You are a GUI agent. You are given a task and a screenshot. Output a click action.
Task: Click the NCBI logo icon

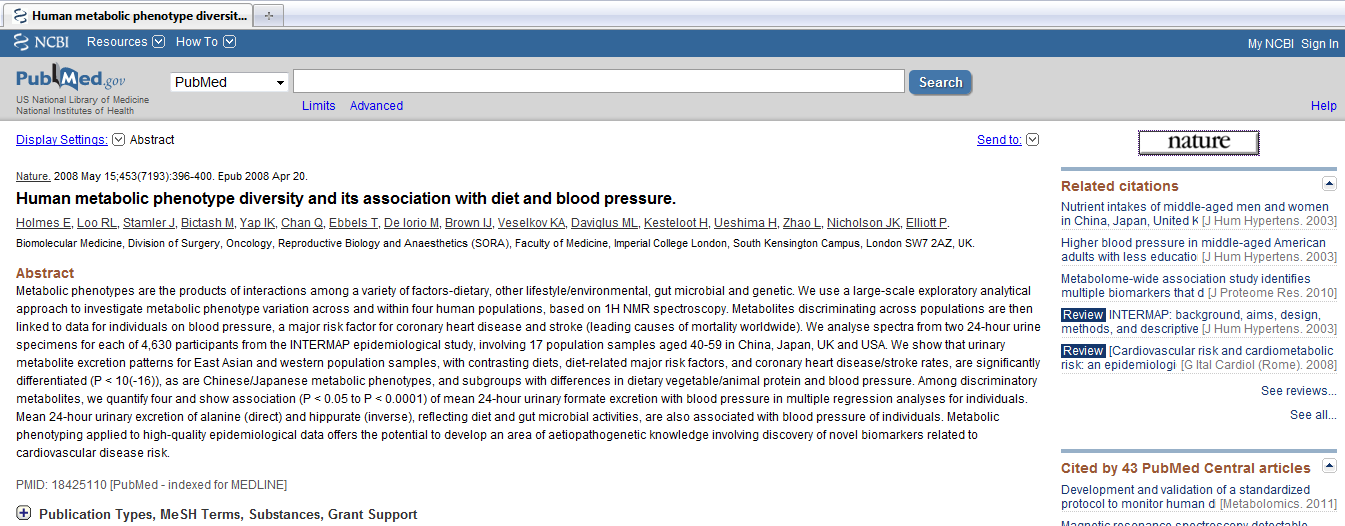(41, 42)
